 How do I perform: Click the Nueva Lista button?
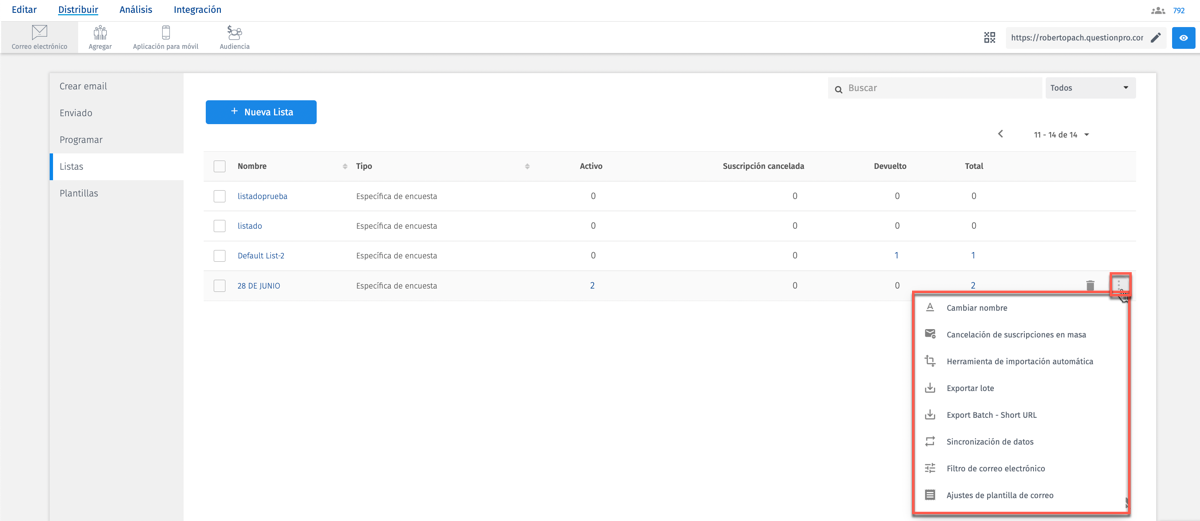[261, 112]
